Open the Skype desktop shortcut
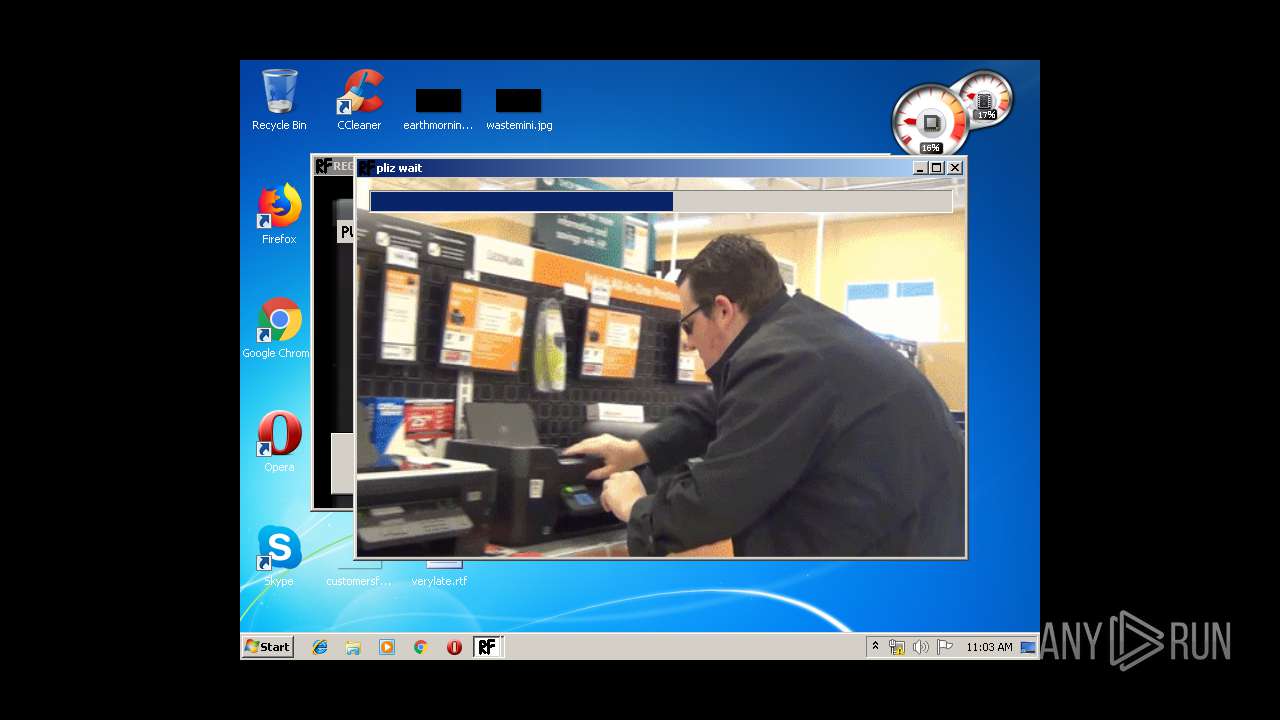 [279, 556]
